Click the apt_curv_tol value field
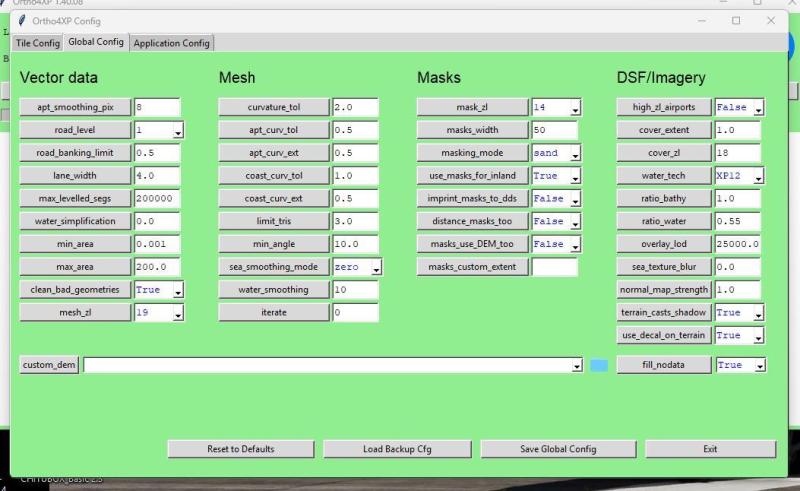This screenshot has height=491, width=800. coord(355,130)
